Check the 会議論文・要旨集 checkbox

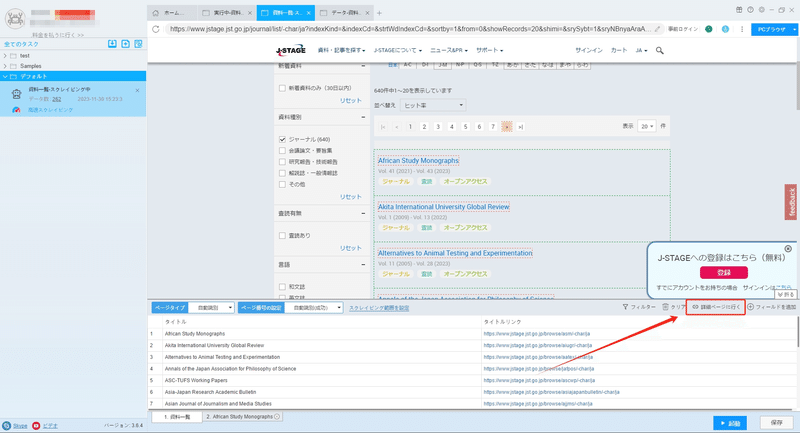pyautogui.click(x=282, y=150)
